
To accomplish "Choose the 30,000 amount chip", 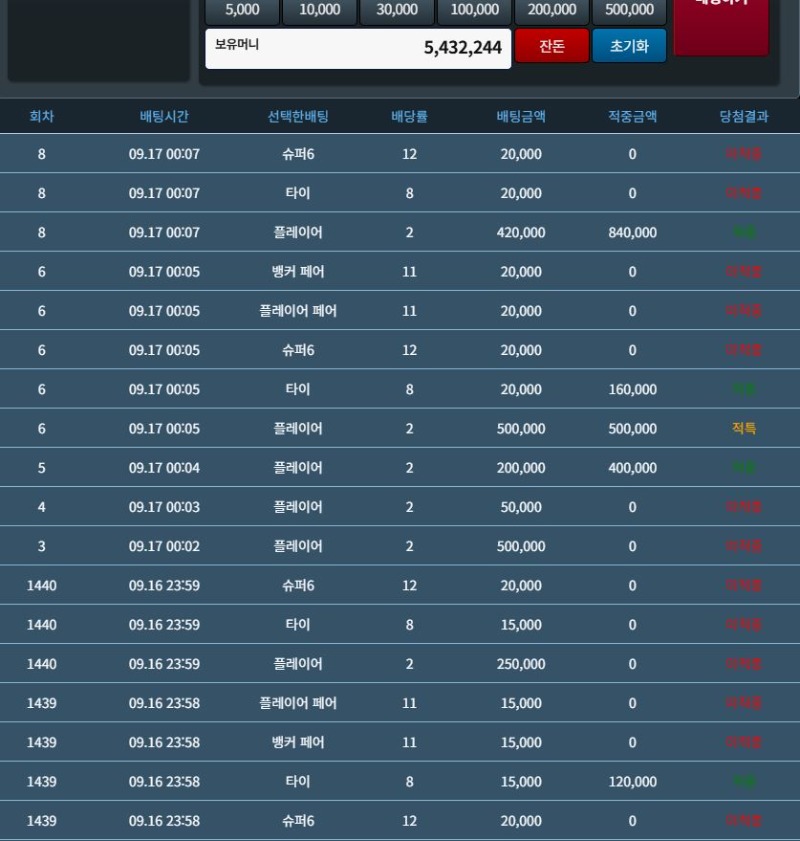I will click(397, 11).
